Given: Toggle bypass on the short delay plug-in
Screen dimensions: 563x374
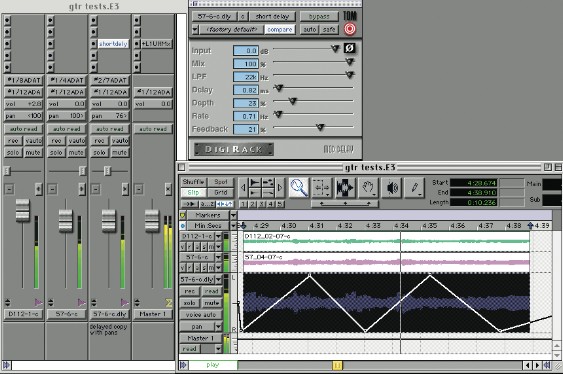Looking at the screenshot, I should pos(319,17).
